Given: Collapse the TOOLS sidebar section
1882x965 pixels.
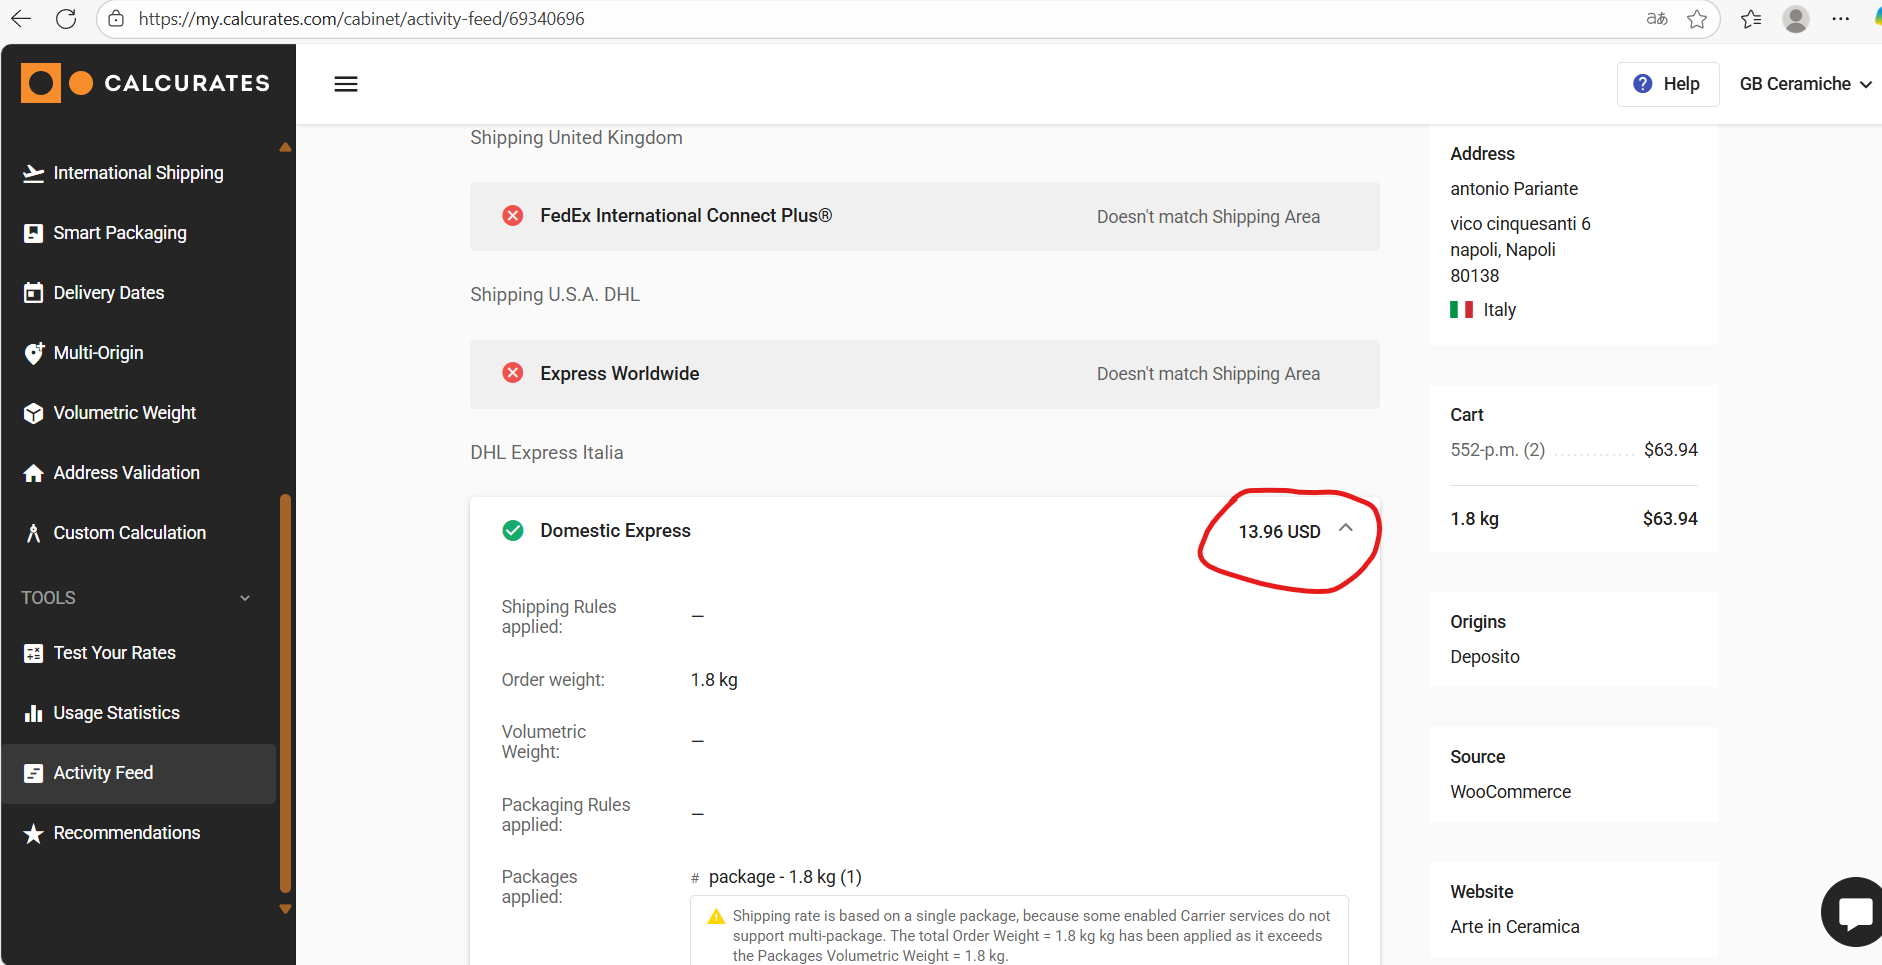Looking at the screenshot, I should tap(245, 598).
